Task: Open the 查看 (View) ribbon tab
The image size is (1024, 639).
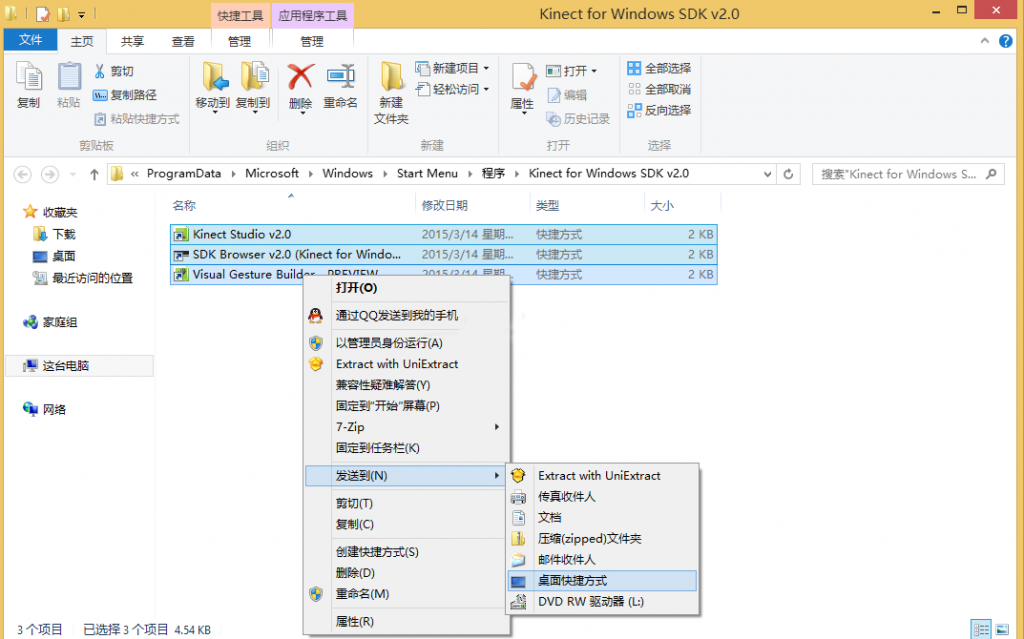Action: coord(183,41)
